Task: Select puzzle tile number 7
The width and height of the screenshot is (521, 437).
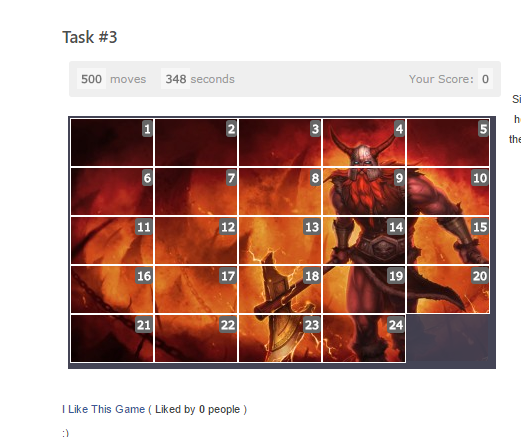Action: point(196,191)
